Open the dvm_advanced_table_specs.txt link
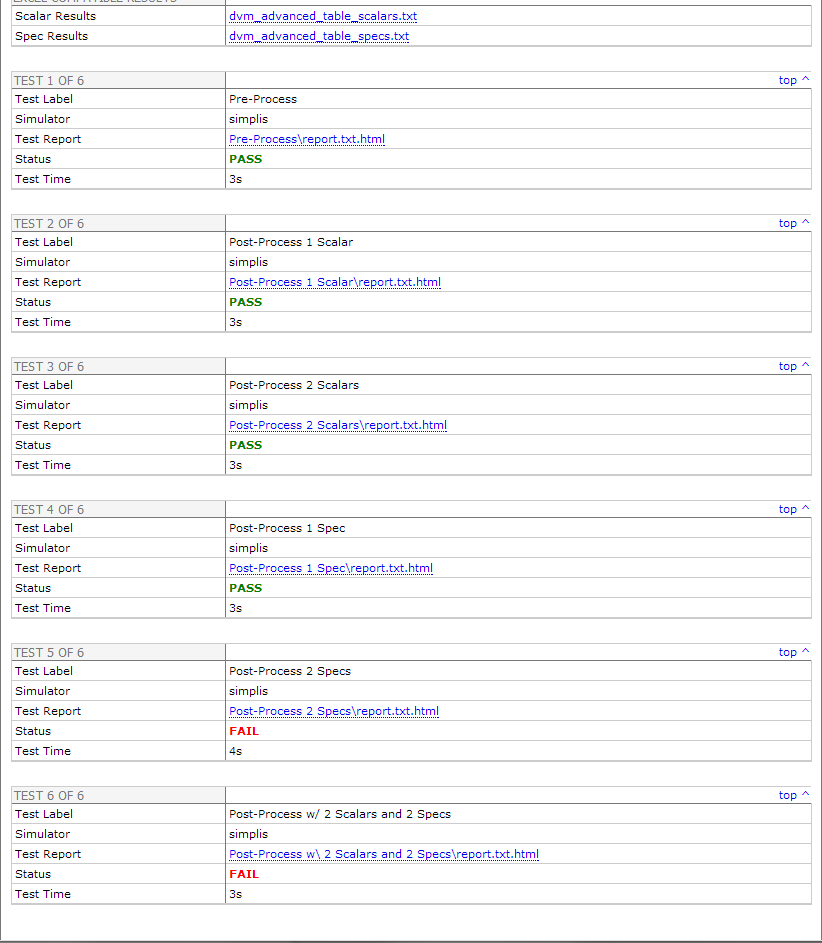Image resolution: width=822 pixels, height=943 pixels. tap(318, 36)
